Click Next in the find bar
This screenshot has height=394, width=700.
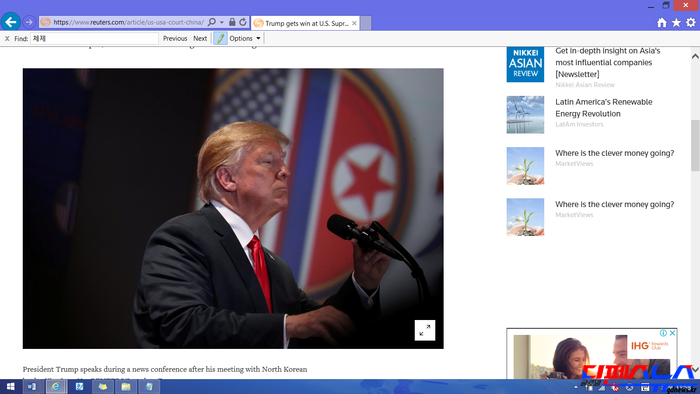click(x=200, y=38)
